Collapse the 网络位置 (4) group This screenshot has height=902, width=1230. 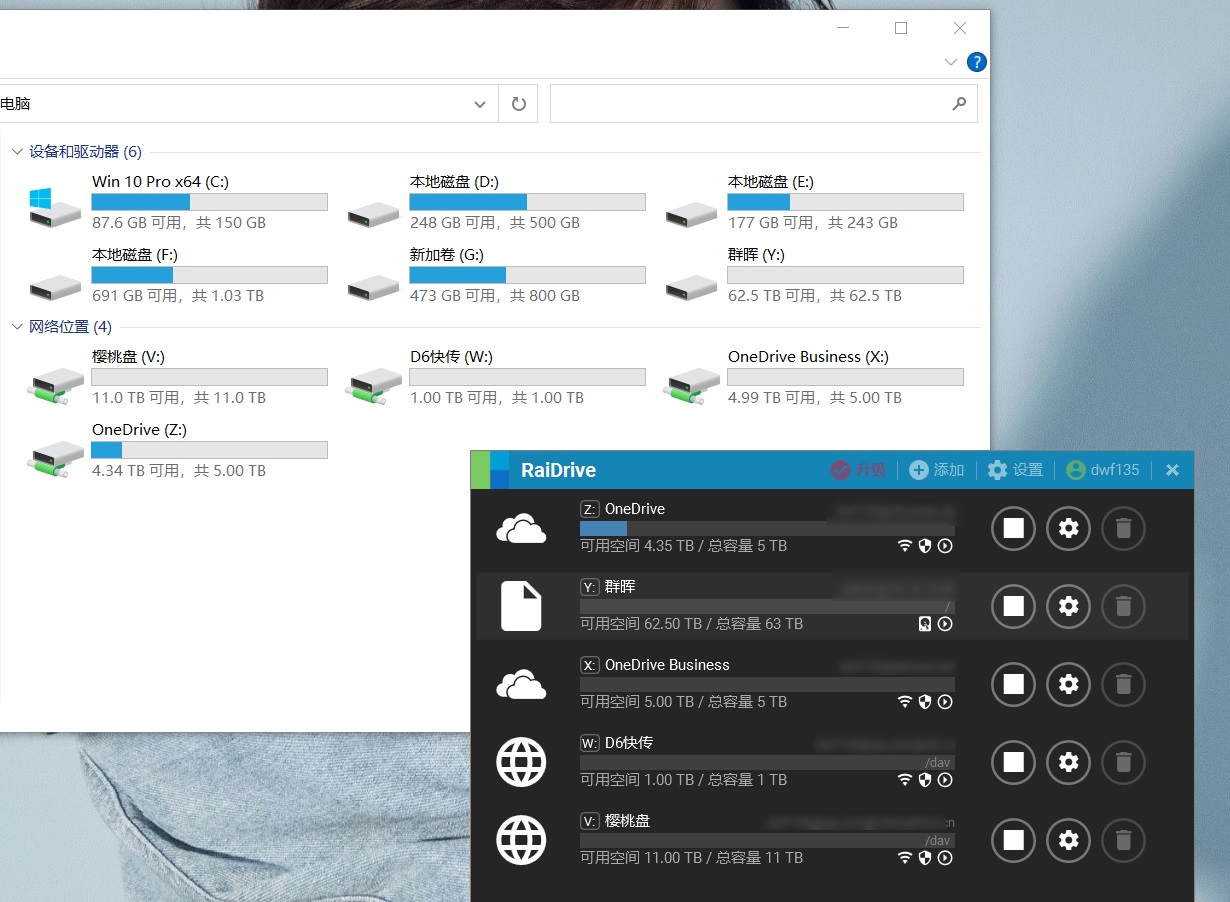tap(17, 327)
